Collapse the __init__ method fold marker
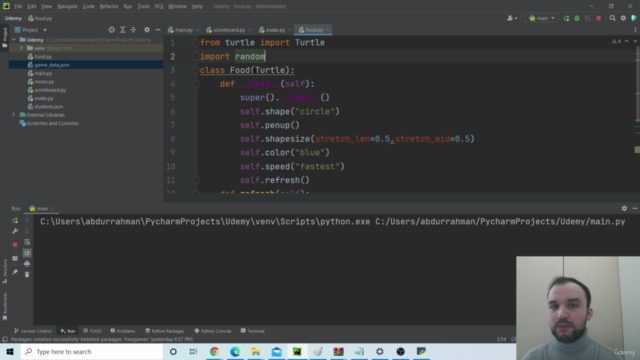The image size is (640, 360). click(x=196, y=84)
